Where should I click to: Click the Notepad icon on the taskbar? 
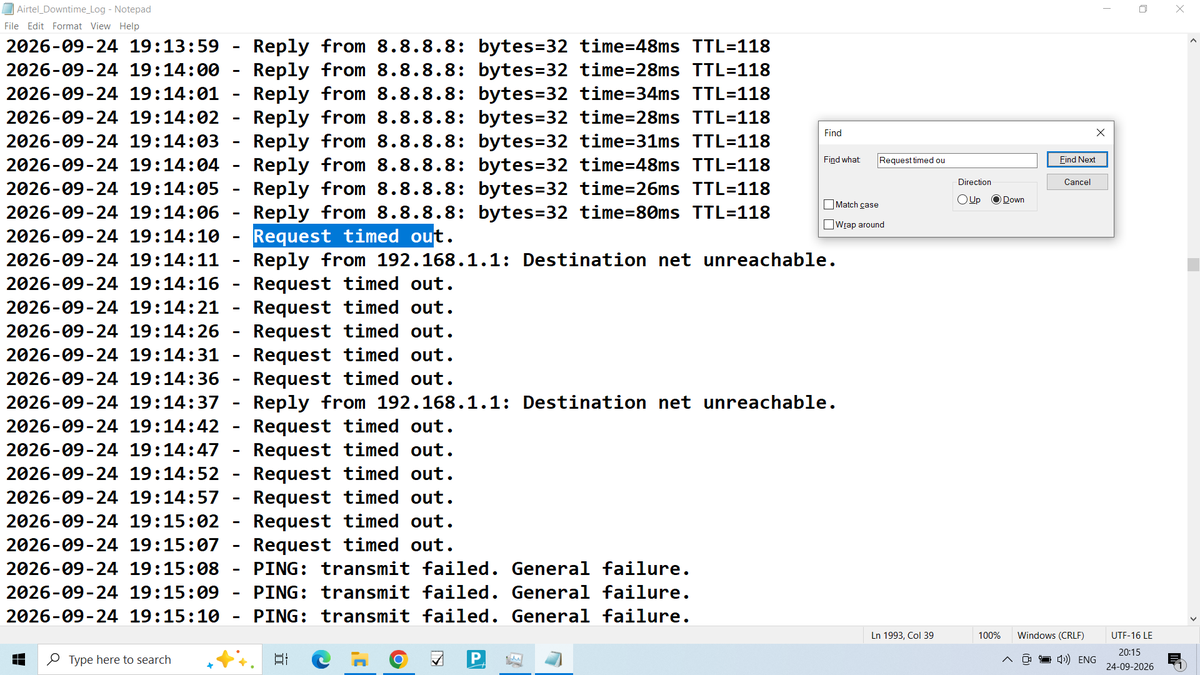(x=554, y=659)
